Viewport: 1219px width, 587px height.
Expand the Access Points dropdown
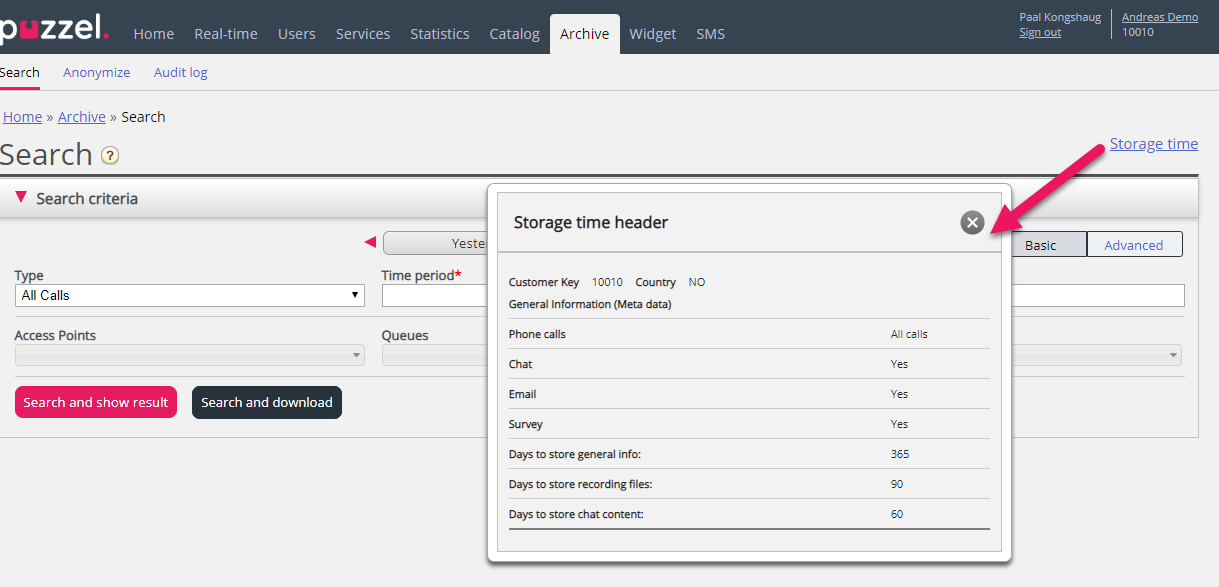click(190, 355)
